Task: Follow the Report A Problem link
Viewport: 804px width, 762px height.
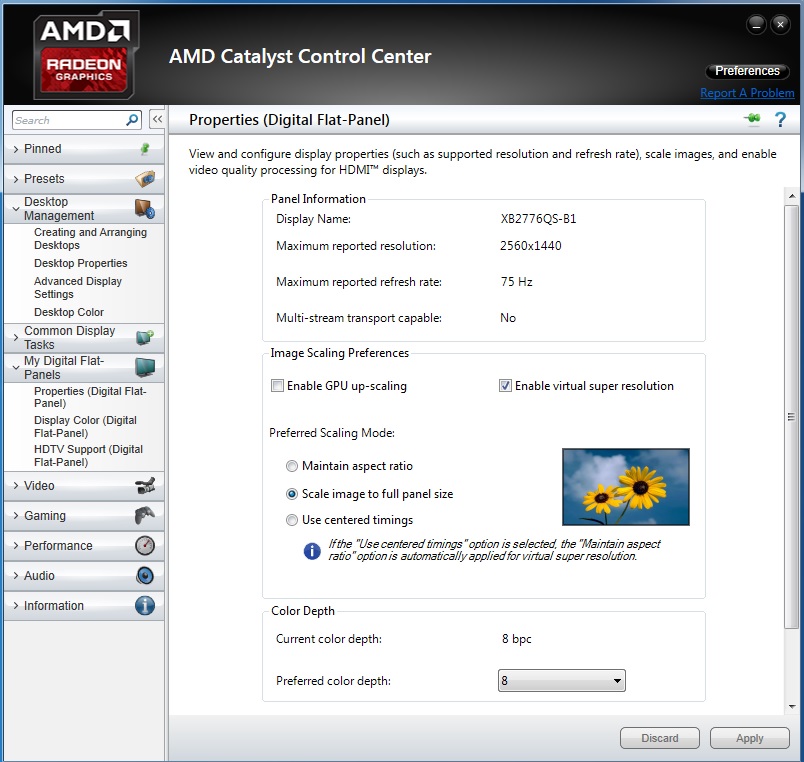Action: (747, 93)
